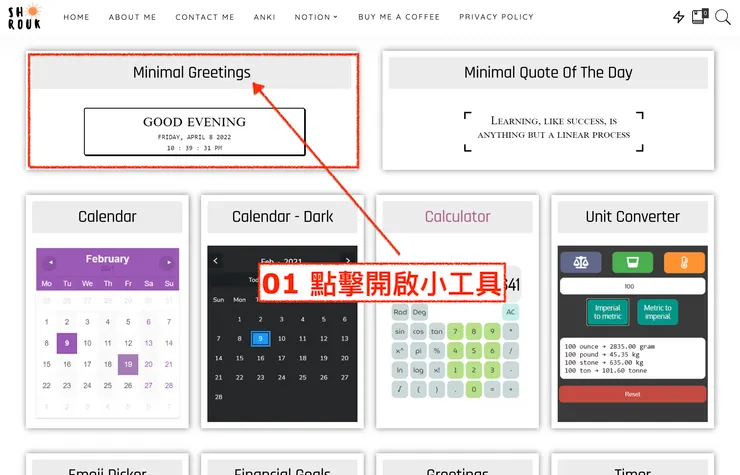Click the AC clear key
The width and height of the screenshot is (740, 475).
(x=510, y=312)
